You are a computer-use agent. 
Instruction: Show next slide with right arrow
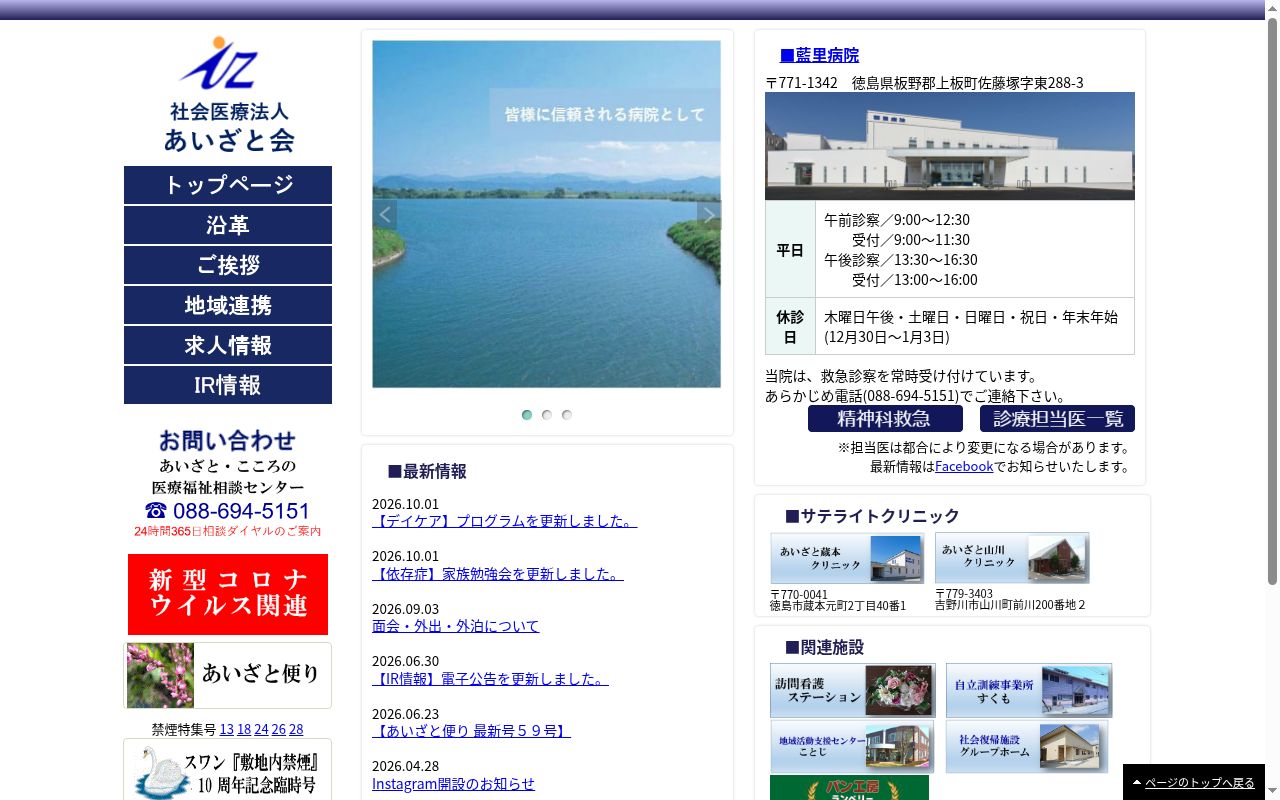(708, 214)
